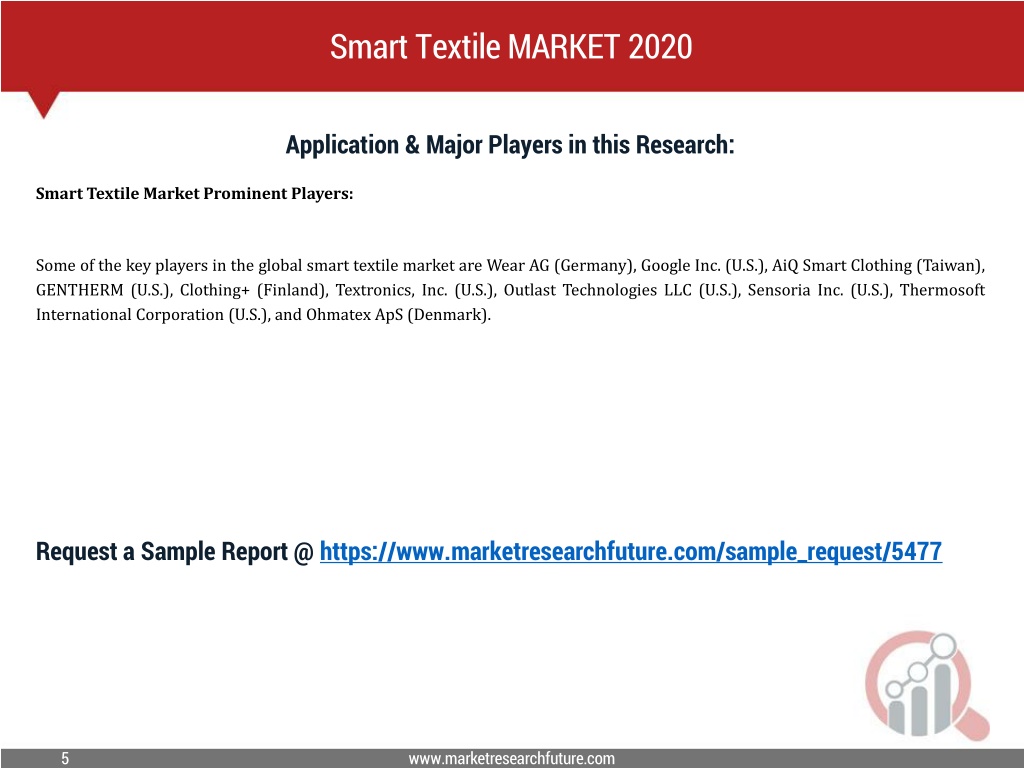Click the Clothing+ (Finland) text
The width and height of the screenshot is (1024, 768).
click(x=254, y=290)
